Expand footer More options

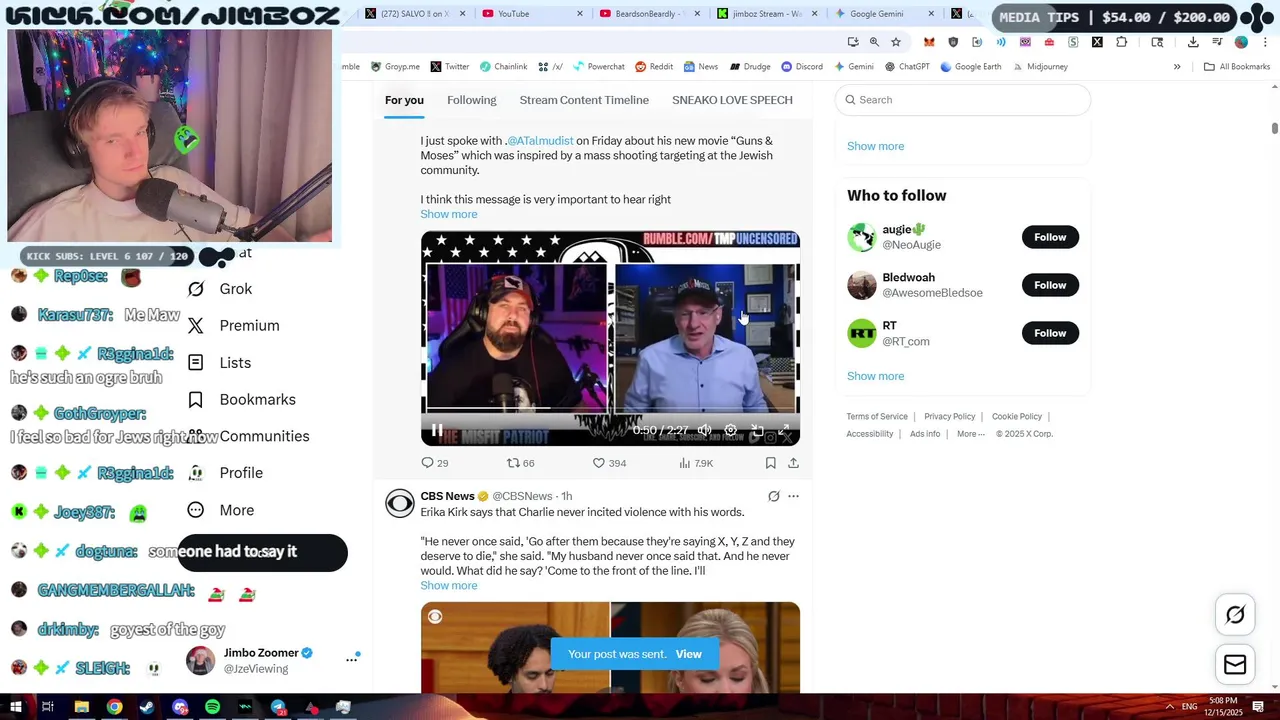pos(970,434)
